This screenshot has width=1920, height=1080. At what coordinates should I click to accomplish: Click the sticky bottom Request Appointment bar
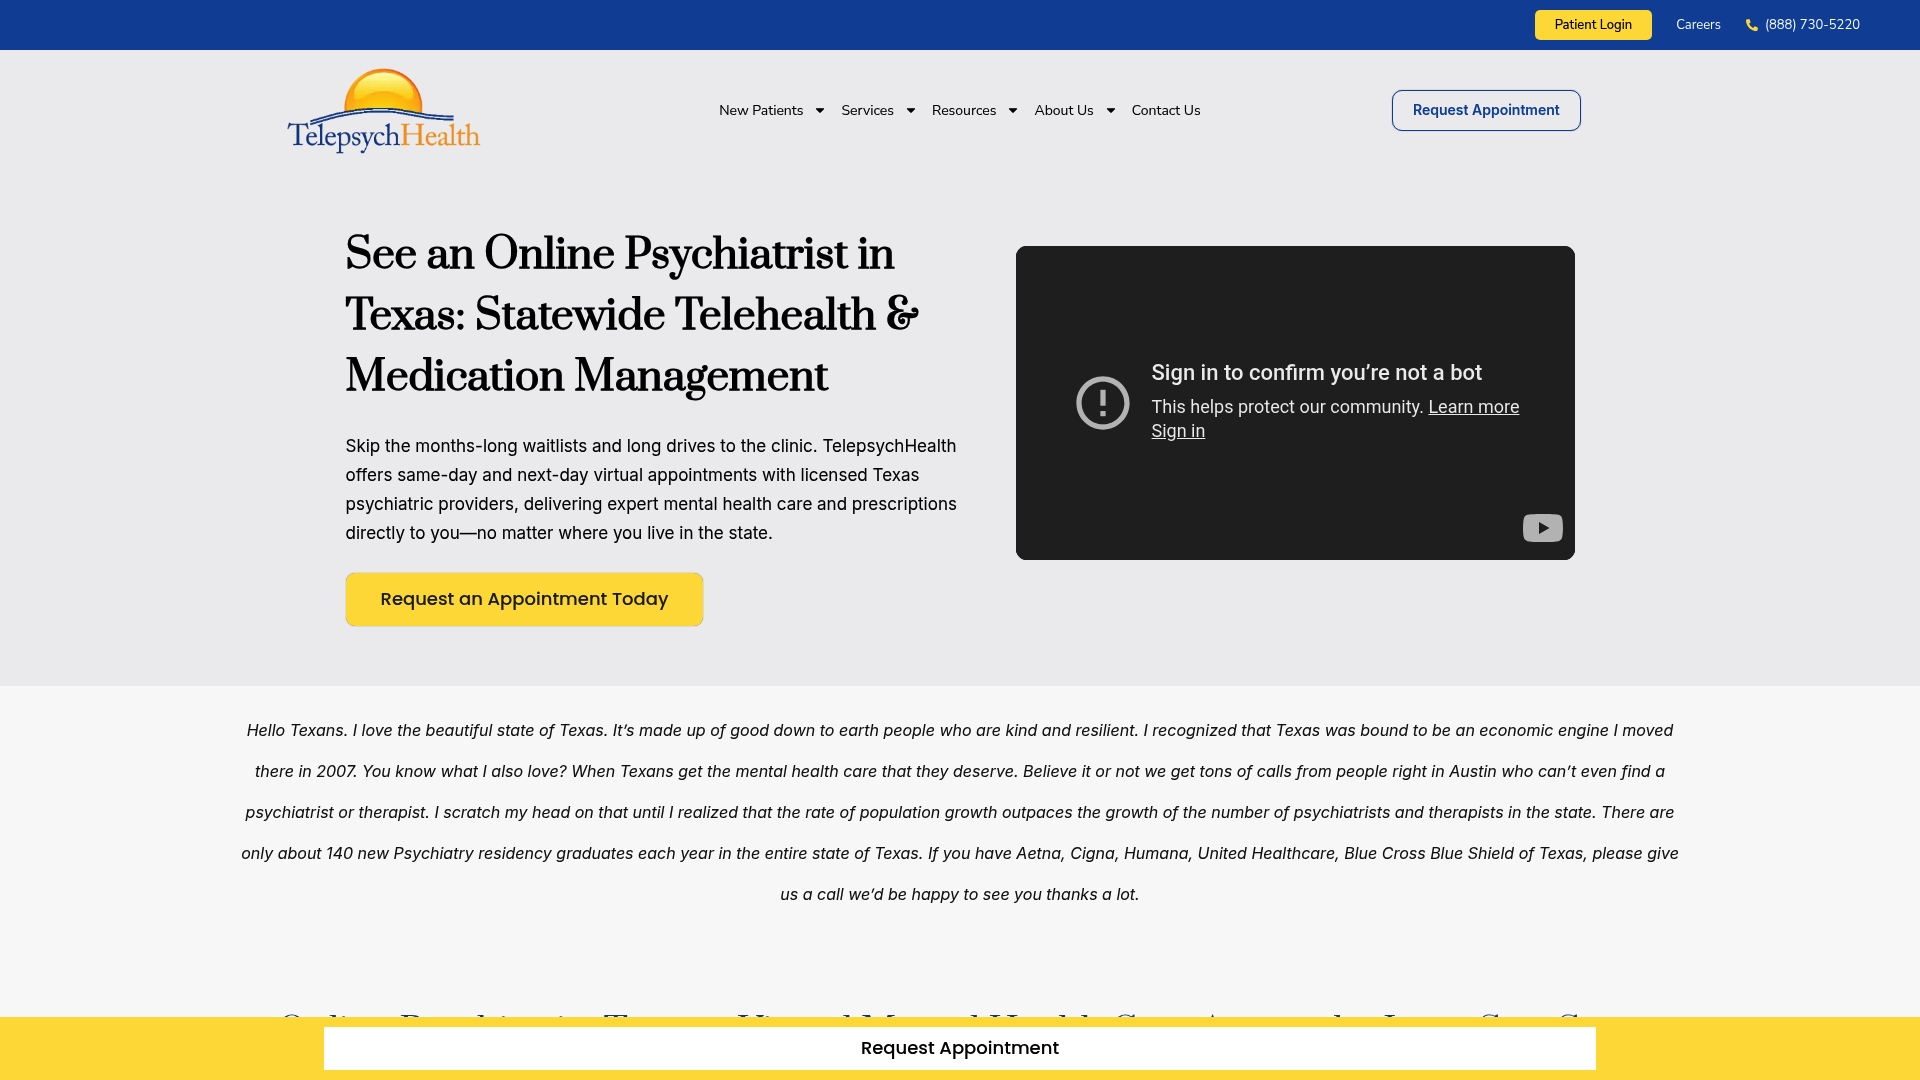(960, 1048)
